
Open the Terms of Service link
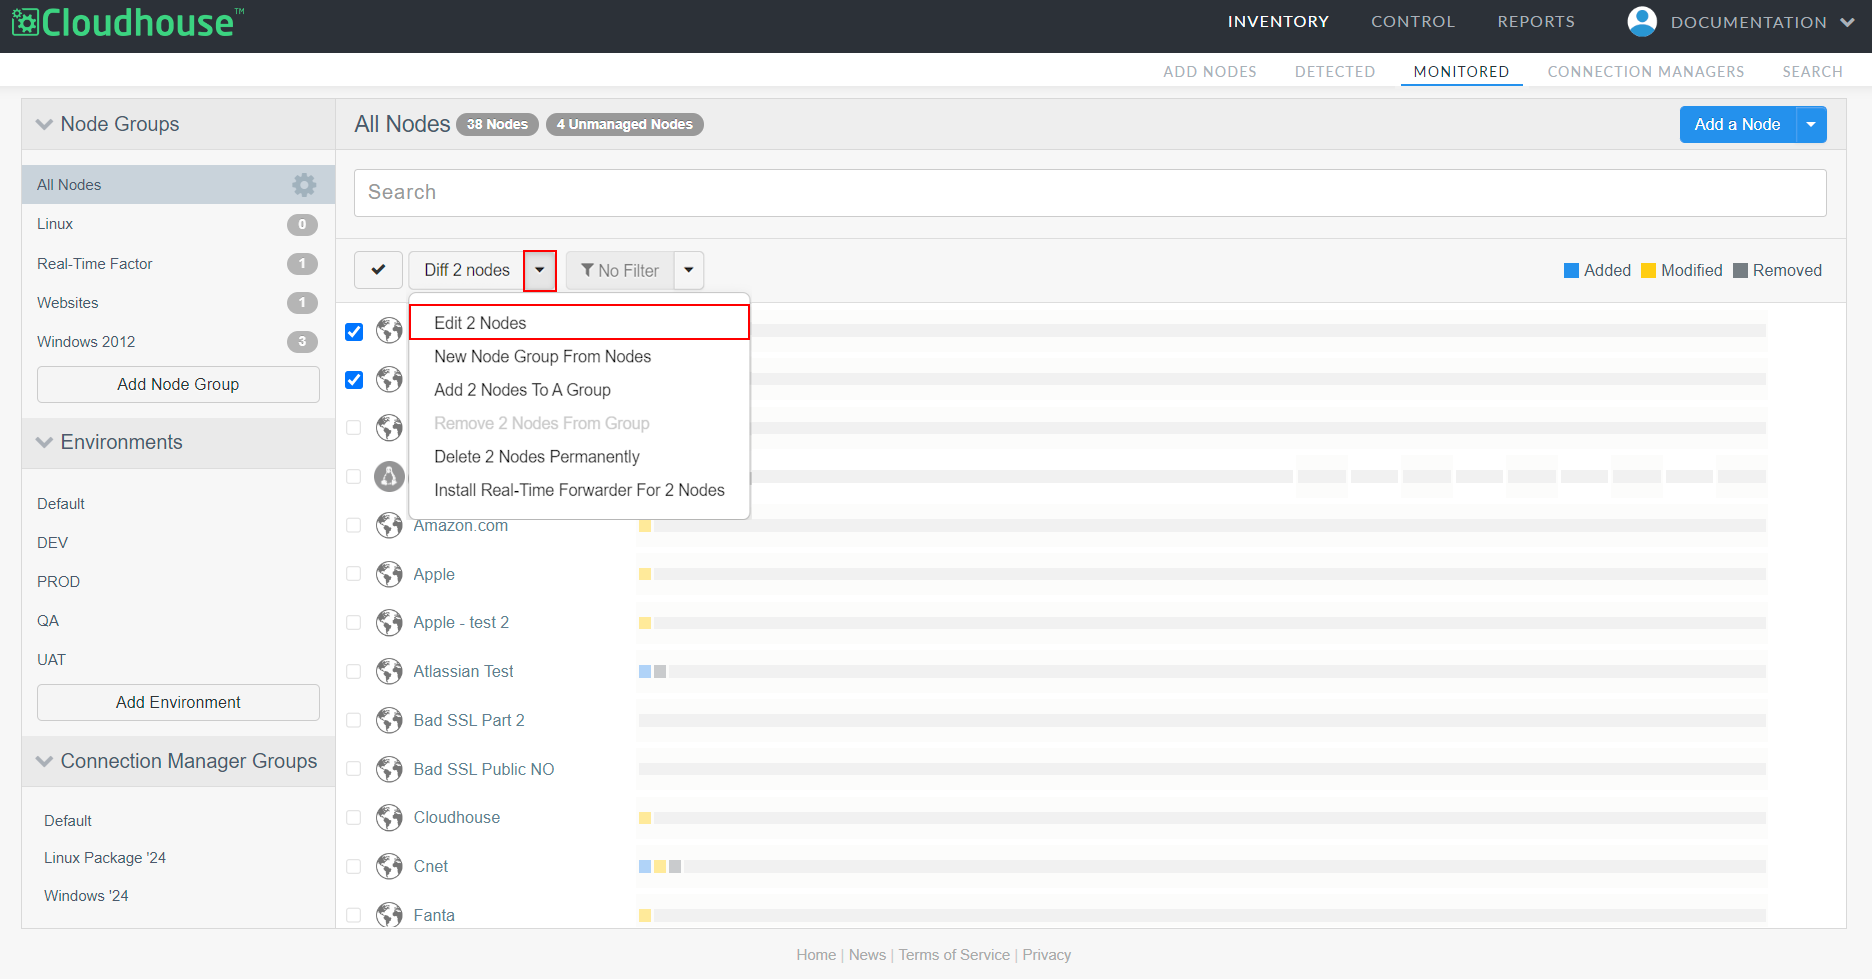click(x=954, y=955)
